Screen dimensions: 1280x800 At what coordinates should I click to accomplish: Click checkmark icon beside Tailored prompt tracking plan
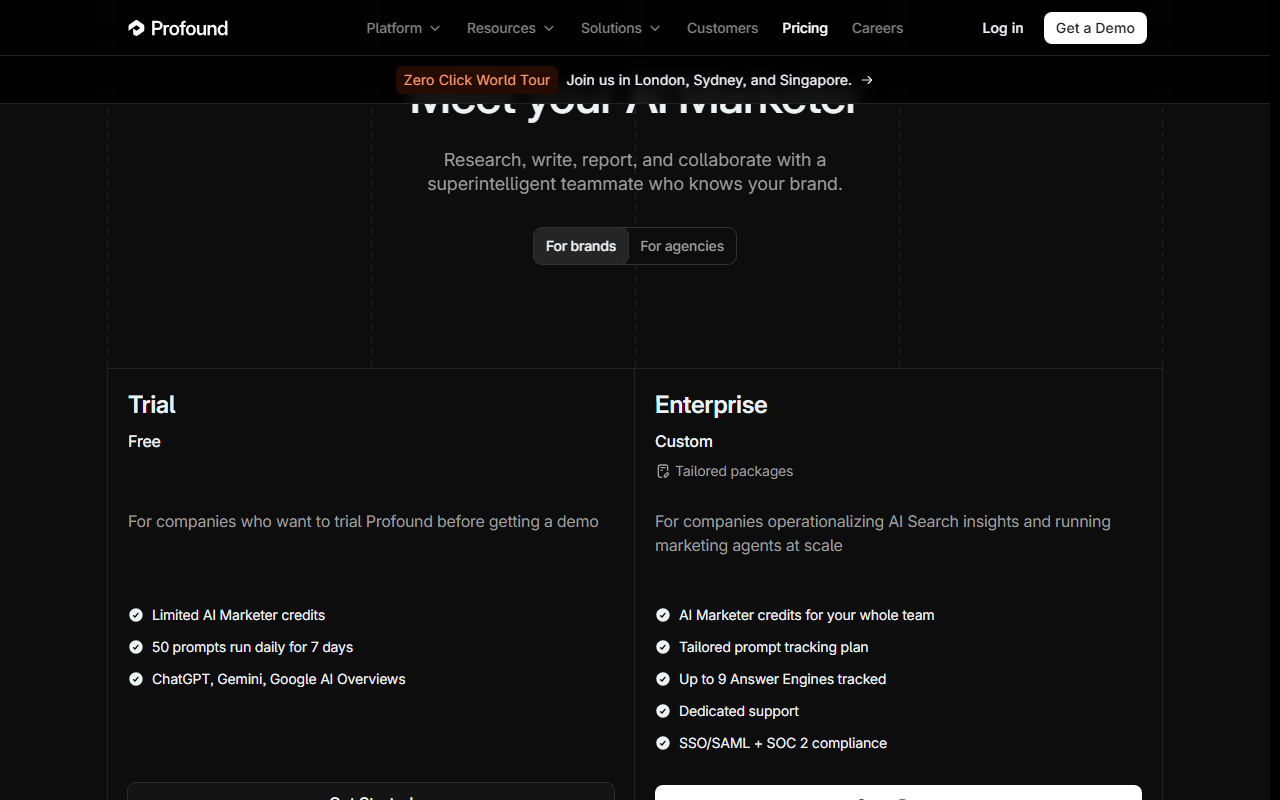tap(662, 647)
